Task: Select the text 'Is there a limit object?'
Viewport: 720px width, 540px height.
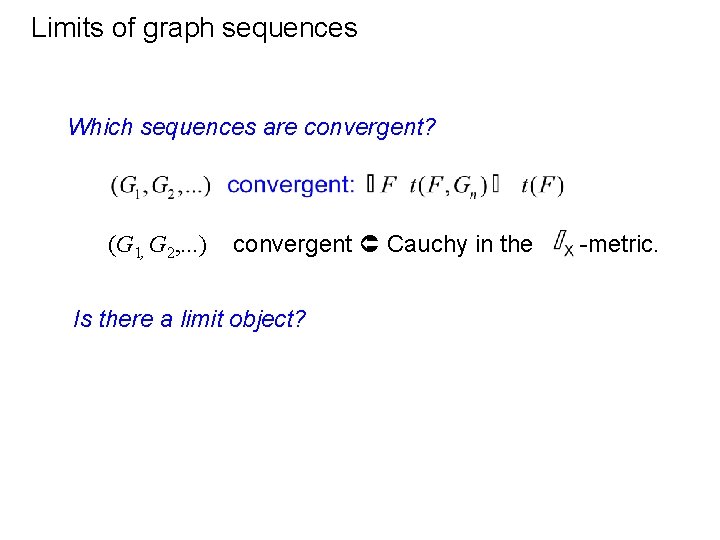Action: tap(189, 319)
